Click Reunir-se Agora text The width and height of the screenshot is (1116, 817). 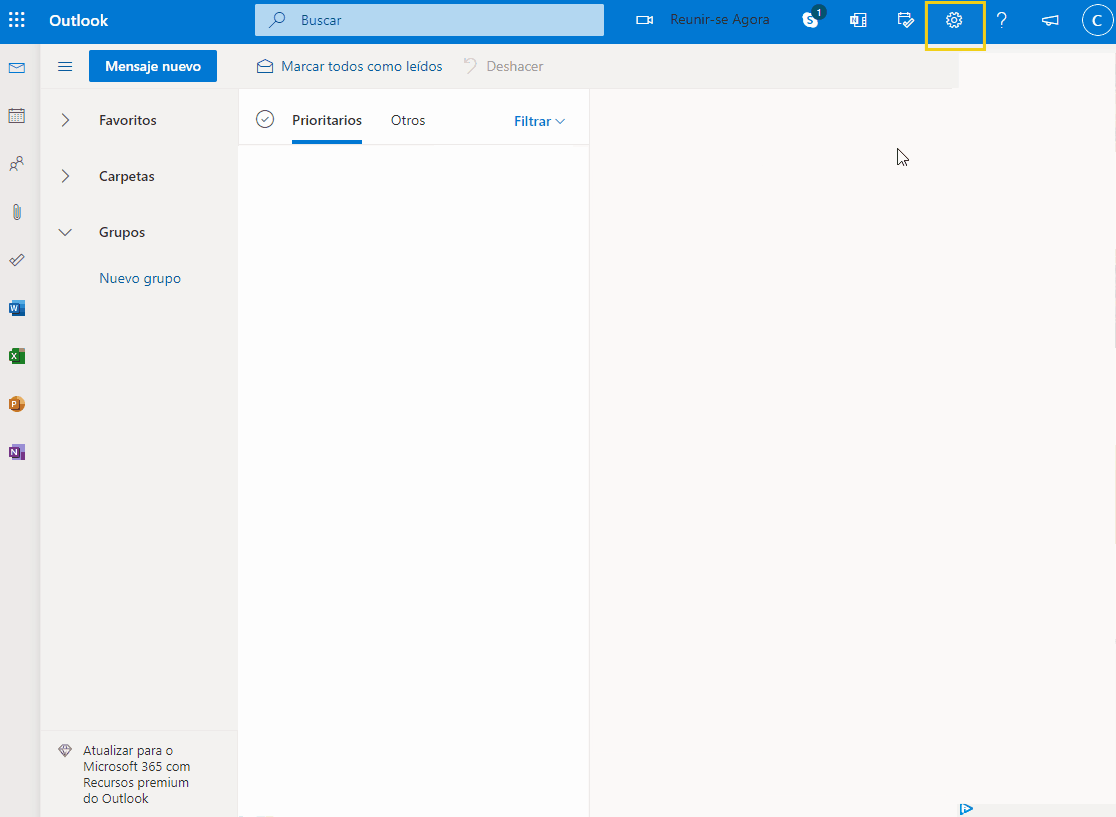click(720, 20)
